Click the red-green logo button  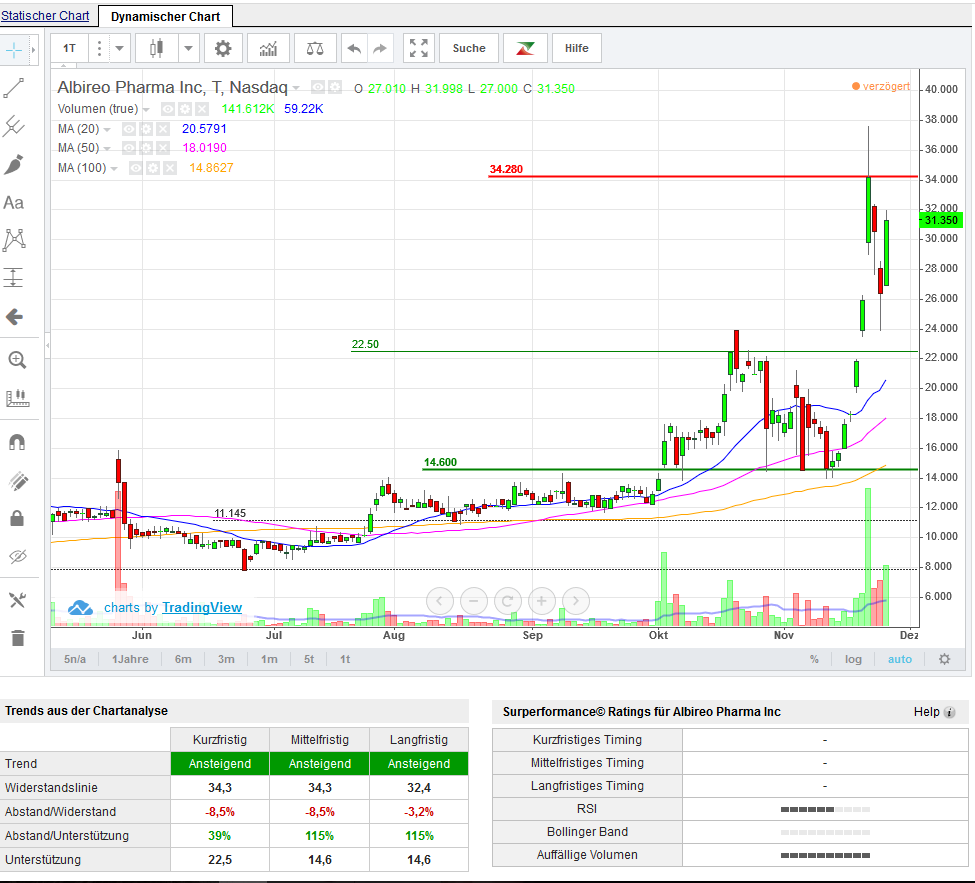click(x=525, y=49)
